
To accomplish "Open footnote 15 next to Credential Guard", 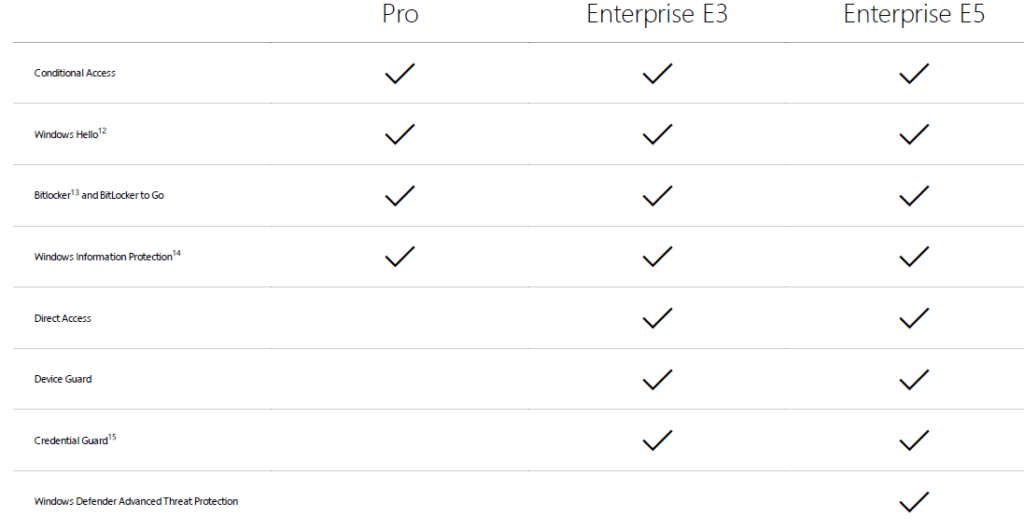I will [x=112, y=436].
